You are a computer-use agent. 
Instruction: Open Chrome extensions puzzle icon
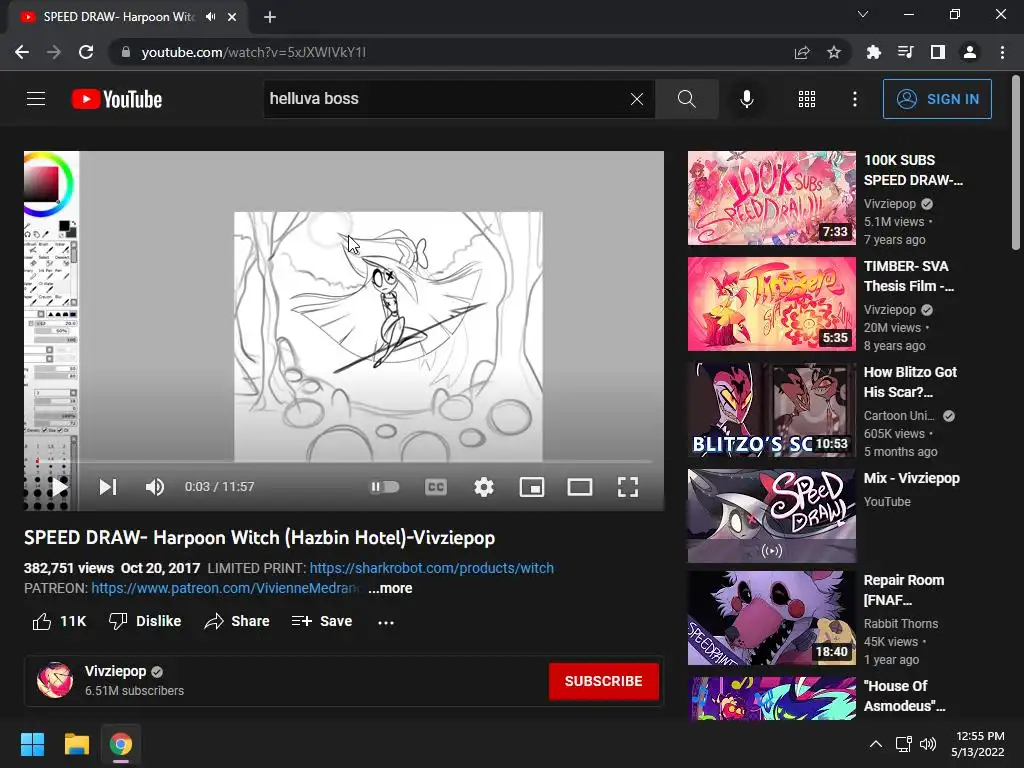[x=873, y=52]
